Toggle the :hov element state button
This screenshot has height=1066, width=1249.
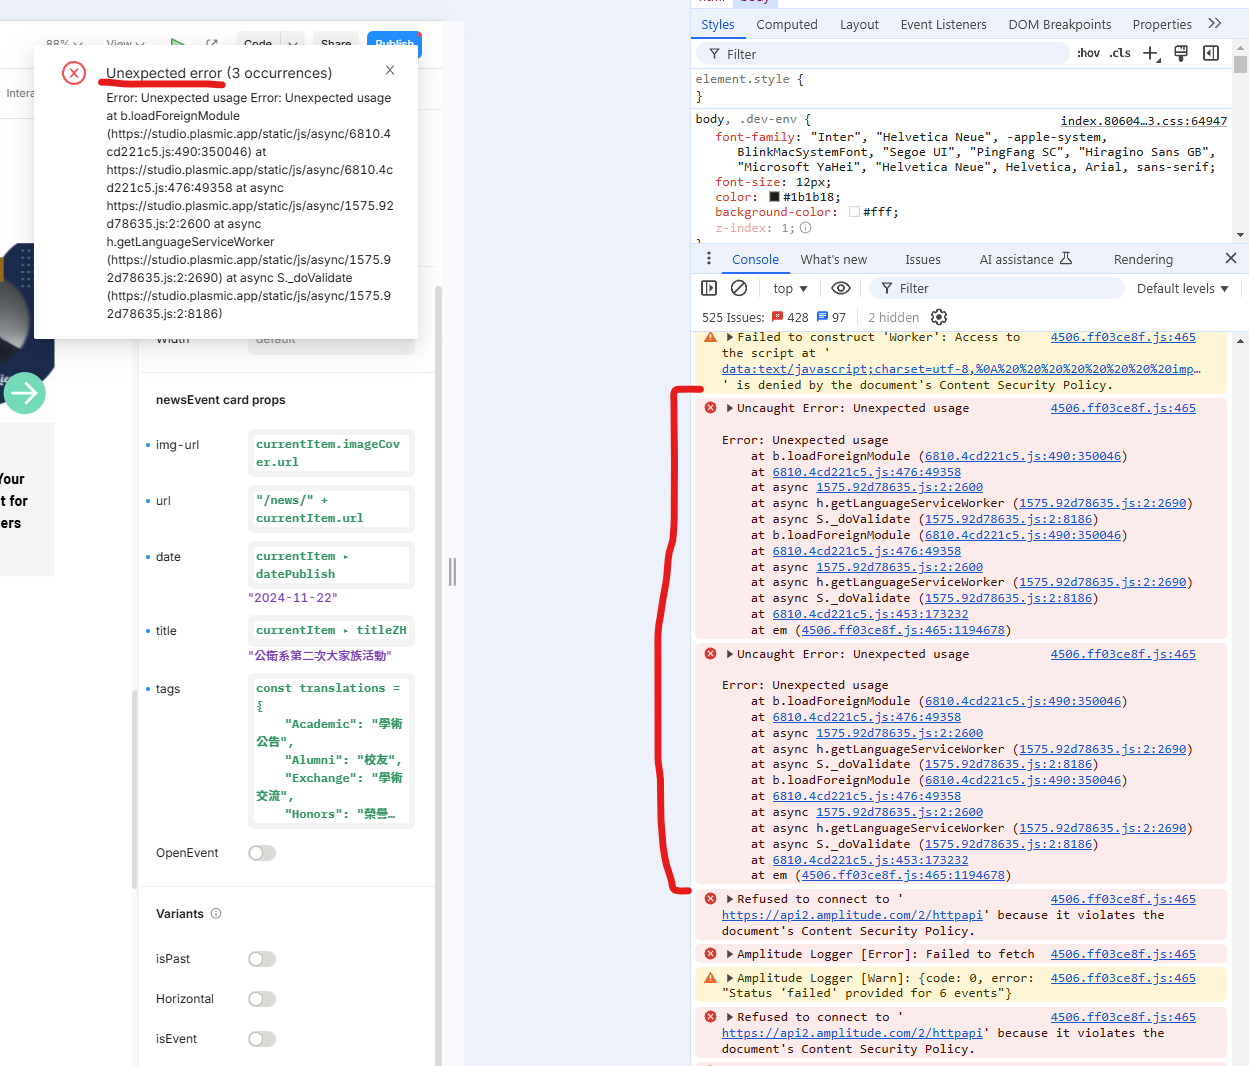coord(1088,53)
